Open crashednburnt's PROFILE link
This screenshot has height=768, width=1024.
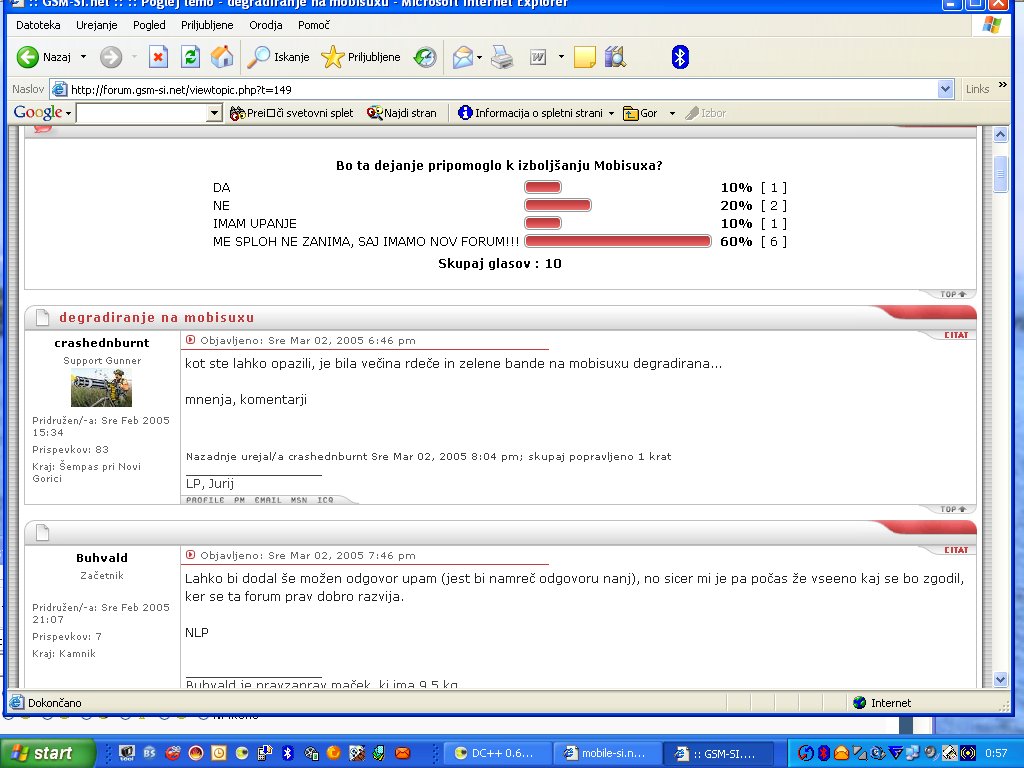[205, 500]
